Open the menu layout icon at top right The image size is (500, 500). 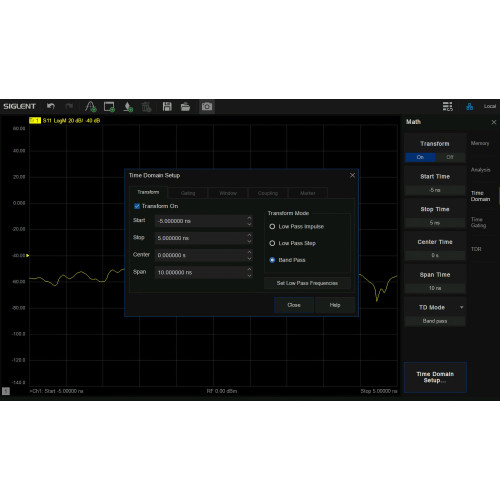(448, 106)
